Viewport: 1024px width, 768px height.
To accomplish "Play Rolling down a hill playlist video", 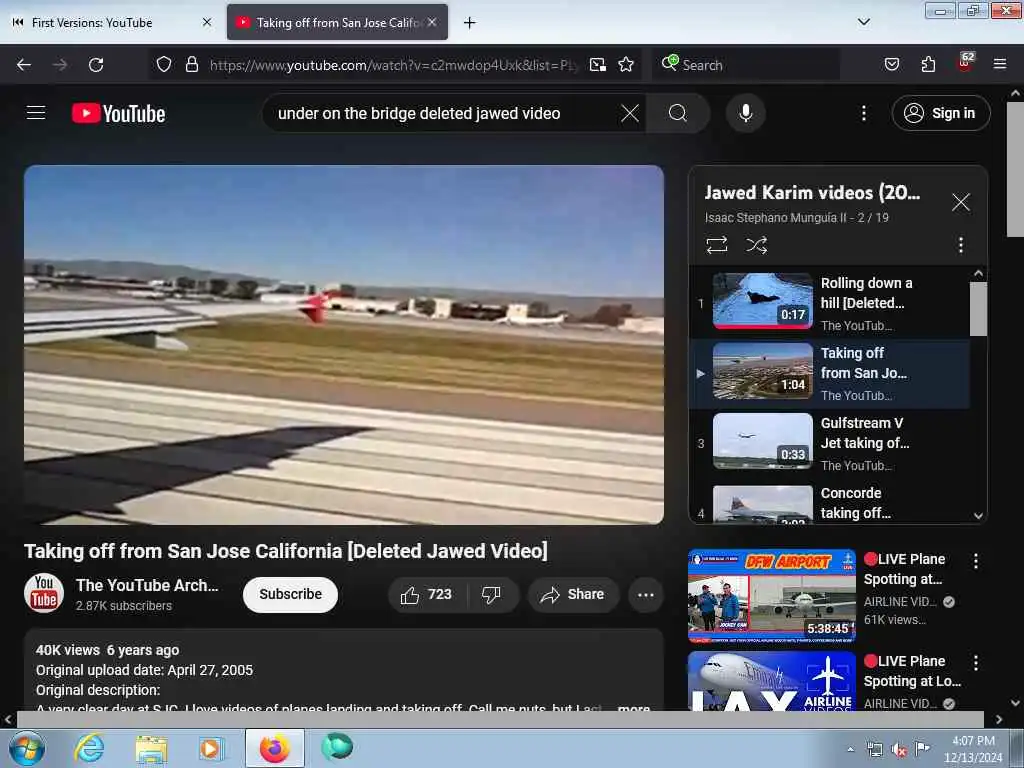I will 829,303.
